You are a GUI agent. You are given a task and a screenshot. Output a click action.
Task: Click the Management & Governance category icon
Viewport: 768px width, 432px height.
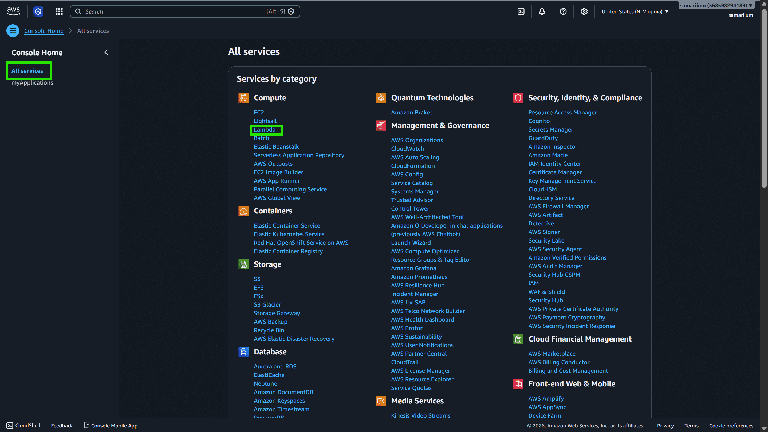pyautogui.click(x=381, y=125)
